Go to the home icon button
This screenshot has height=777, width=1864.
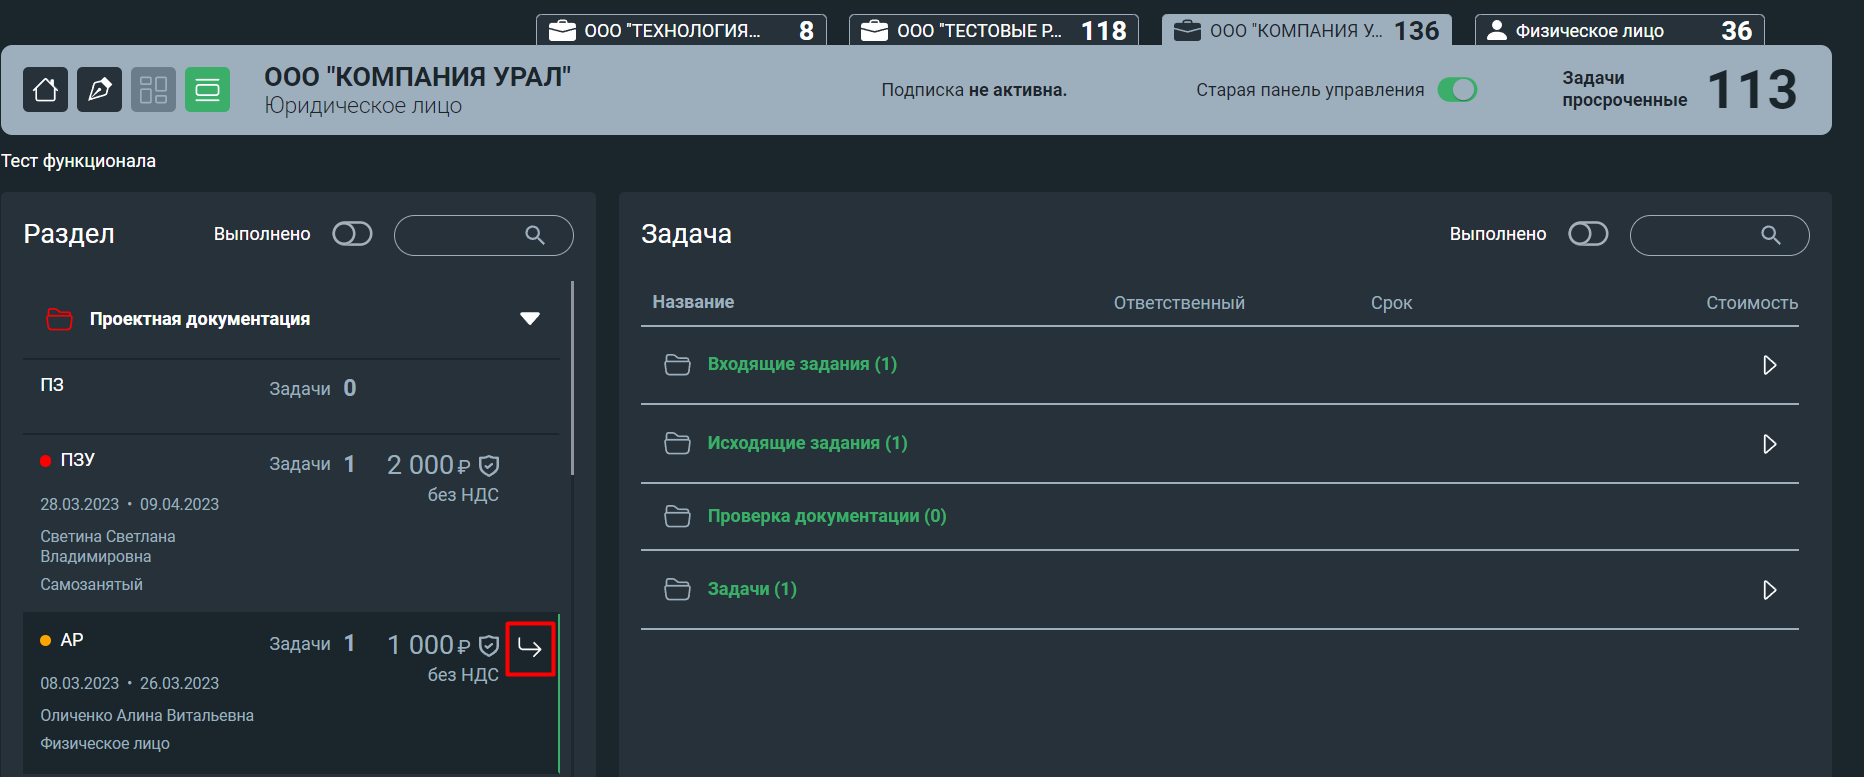[x=46, y=90]
